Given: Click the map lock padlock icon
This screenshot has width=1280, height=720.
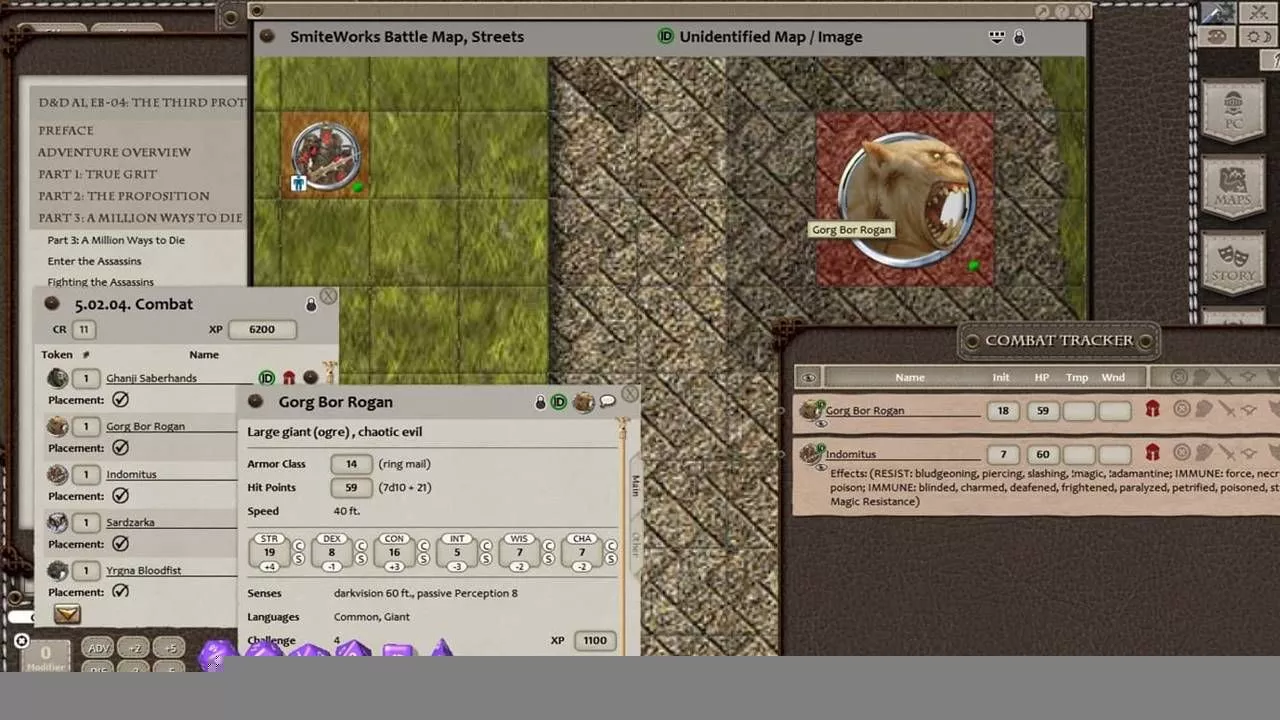Looking at the screenshot, I should pos(1019,37).
